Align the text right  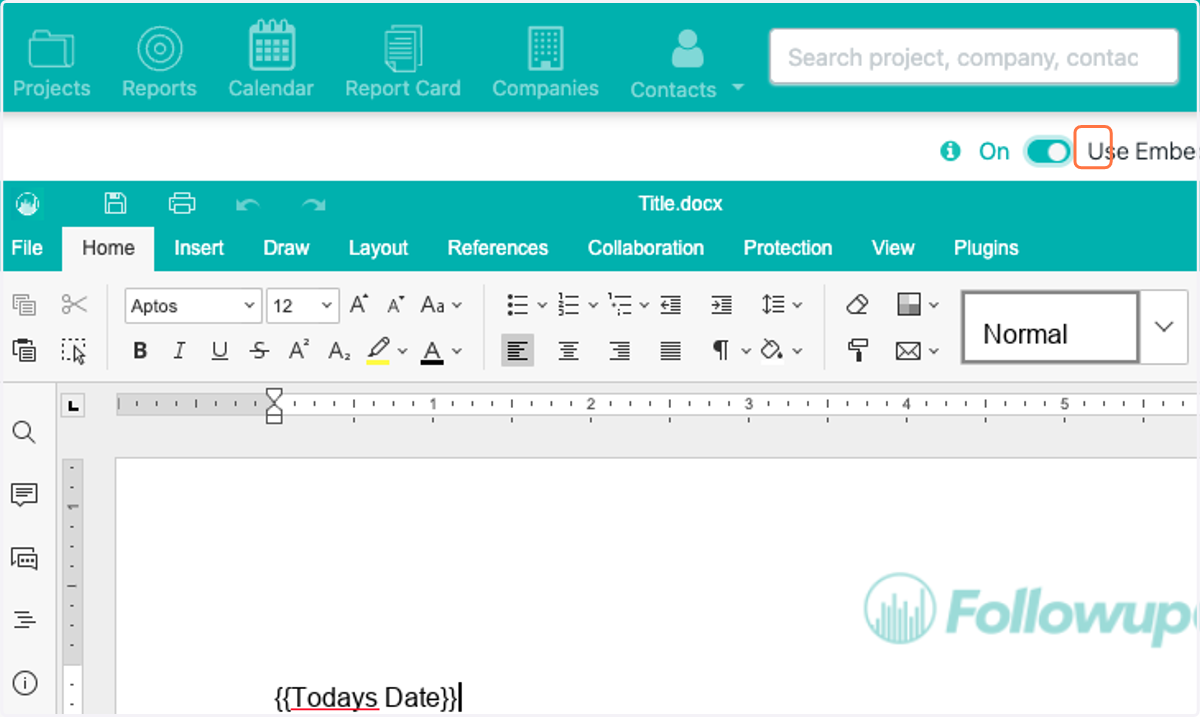(620, 350)
